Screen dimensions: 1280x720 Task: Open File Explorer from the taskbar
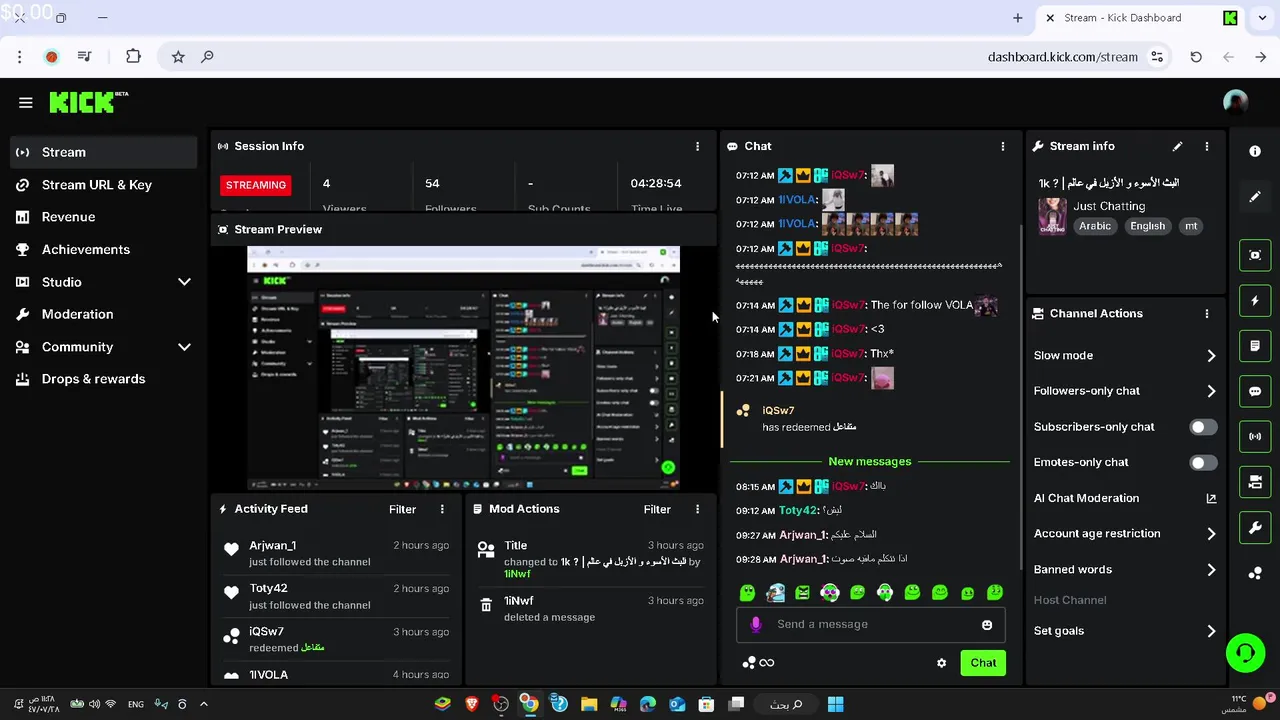click(x=589, y=704)
